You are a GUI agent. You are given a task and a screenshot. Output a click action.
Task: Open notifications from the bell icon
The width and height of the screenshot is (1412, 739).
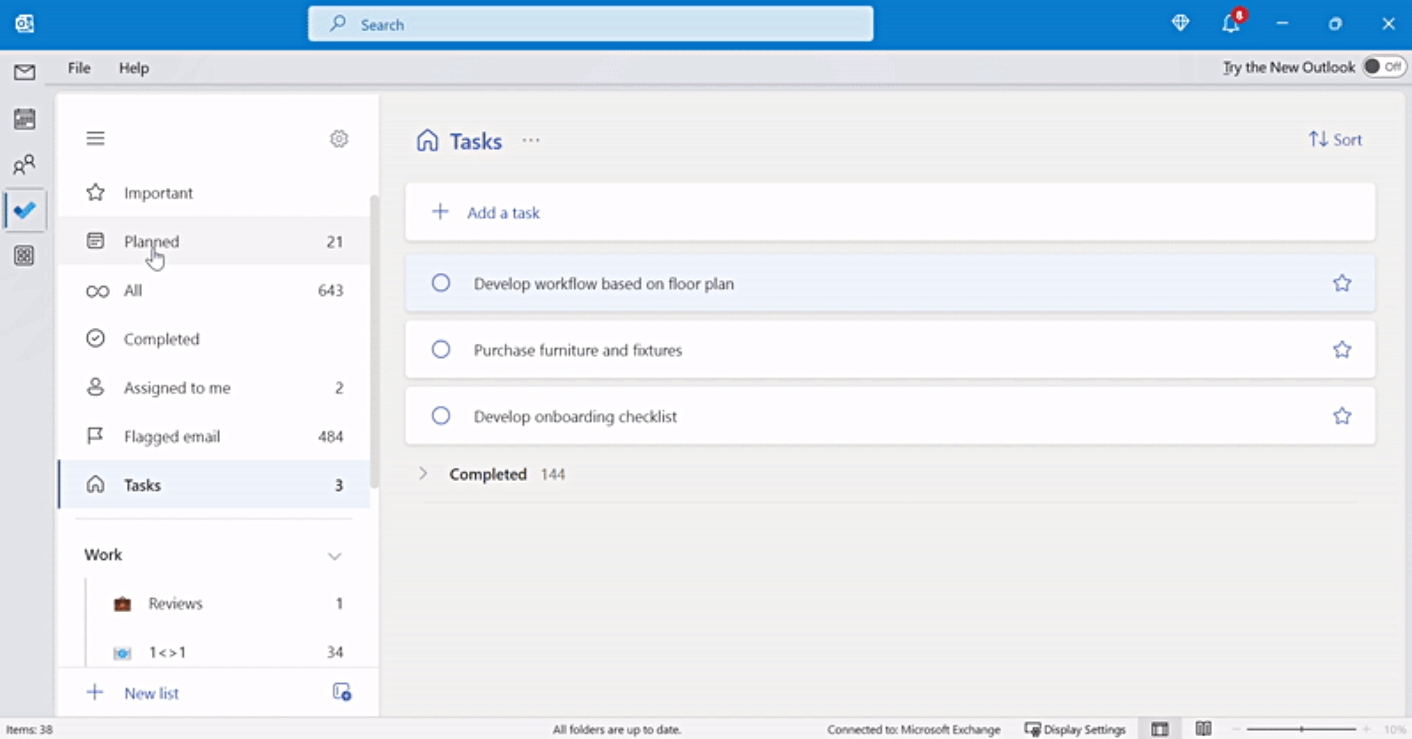coord(1230,22)
